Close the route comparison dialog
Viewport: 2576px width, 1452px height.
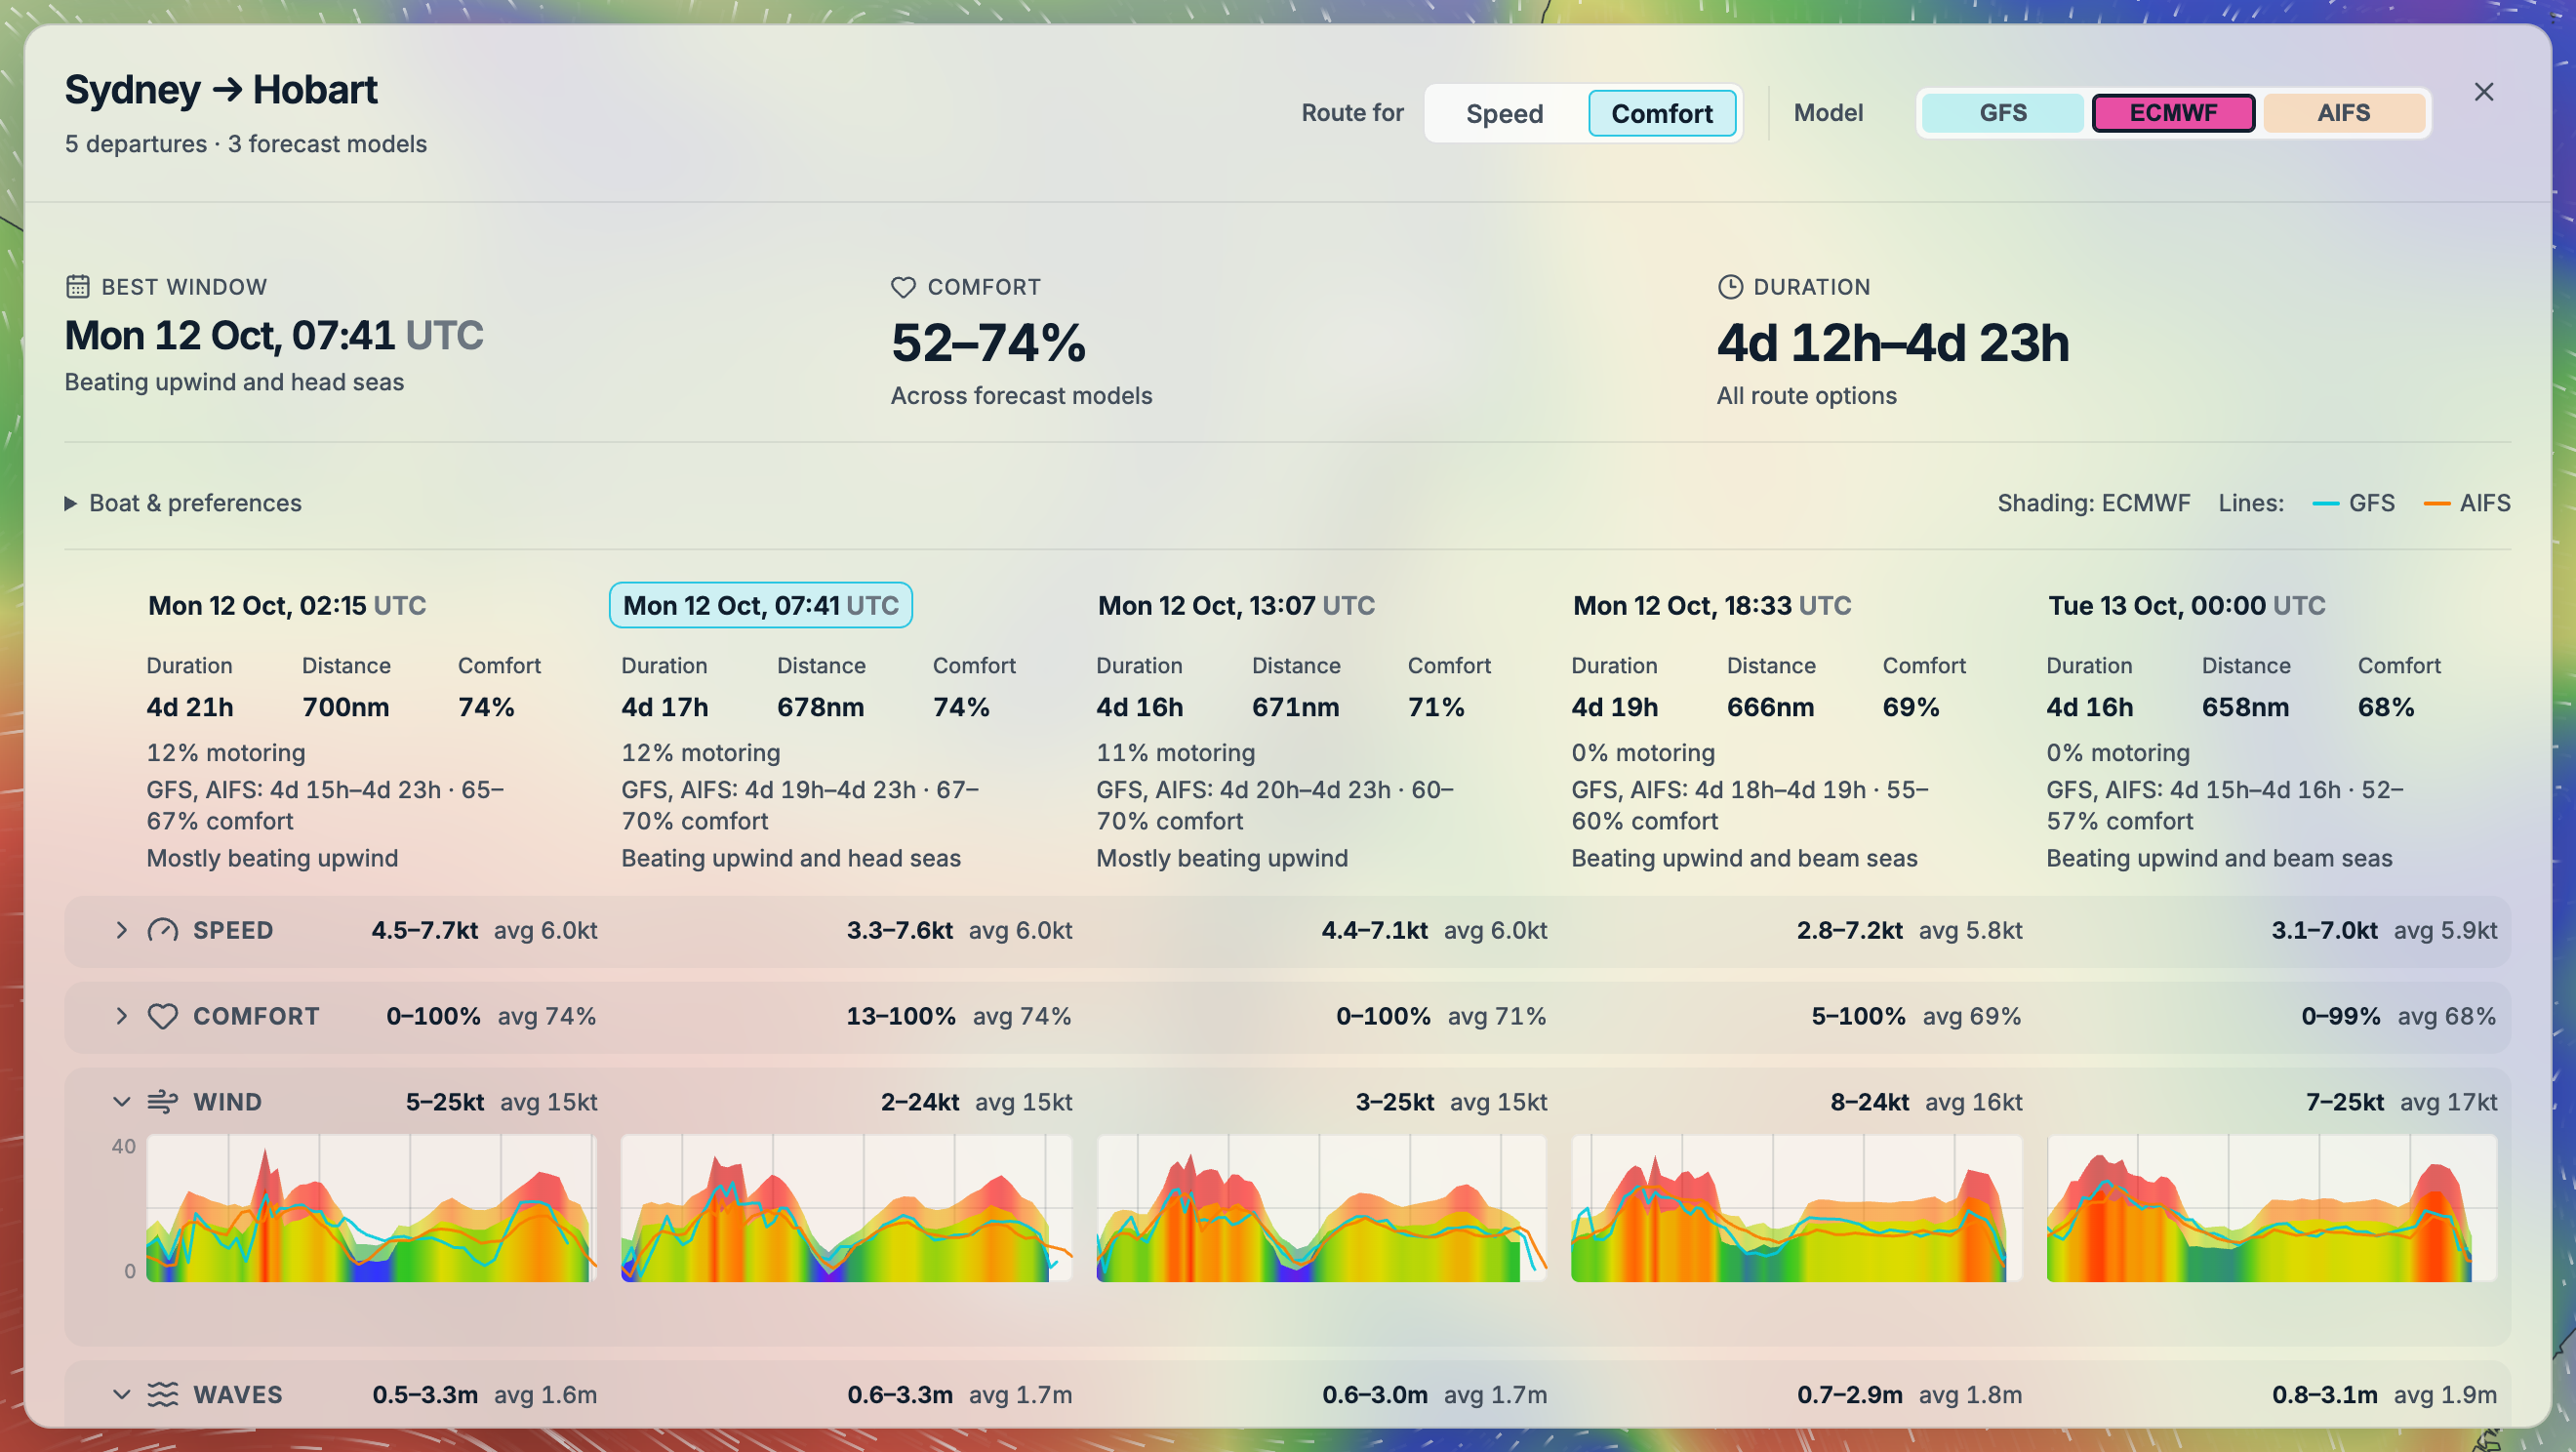pos(2483,92)
